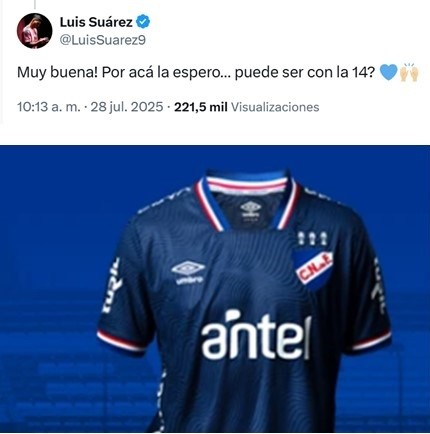Select the tweet text 'Muy buena!'

tap(57, 73)
